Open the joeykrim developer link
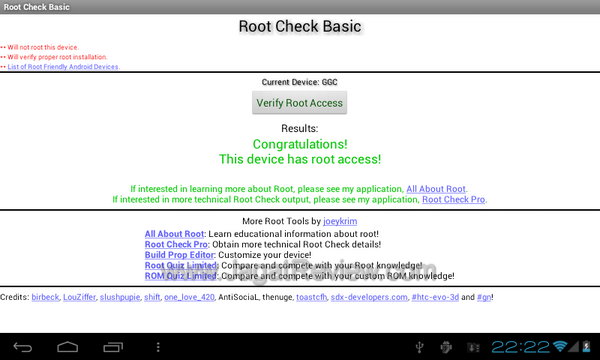 (340, 221)
